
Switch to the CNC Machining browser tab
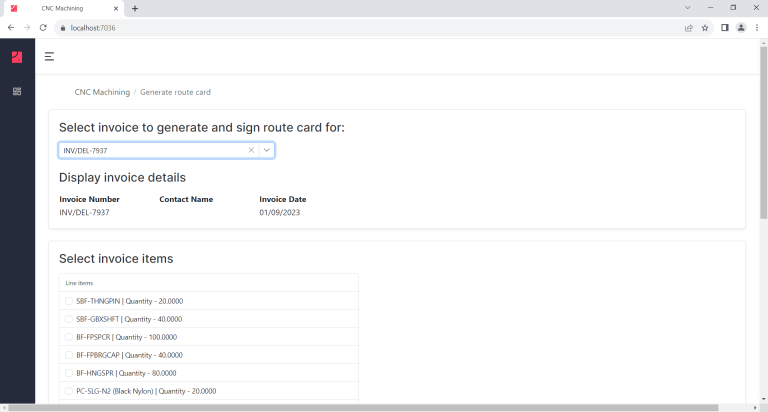(64, 8)
